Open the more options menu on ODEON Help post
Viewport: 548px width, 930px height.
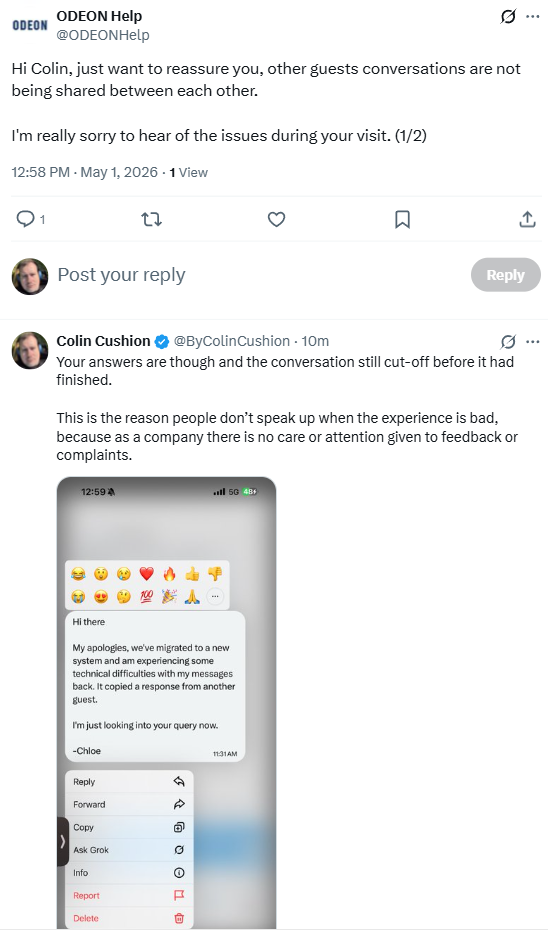click(533, 17)
